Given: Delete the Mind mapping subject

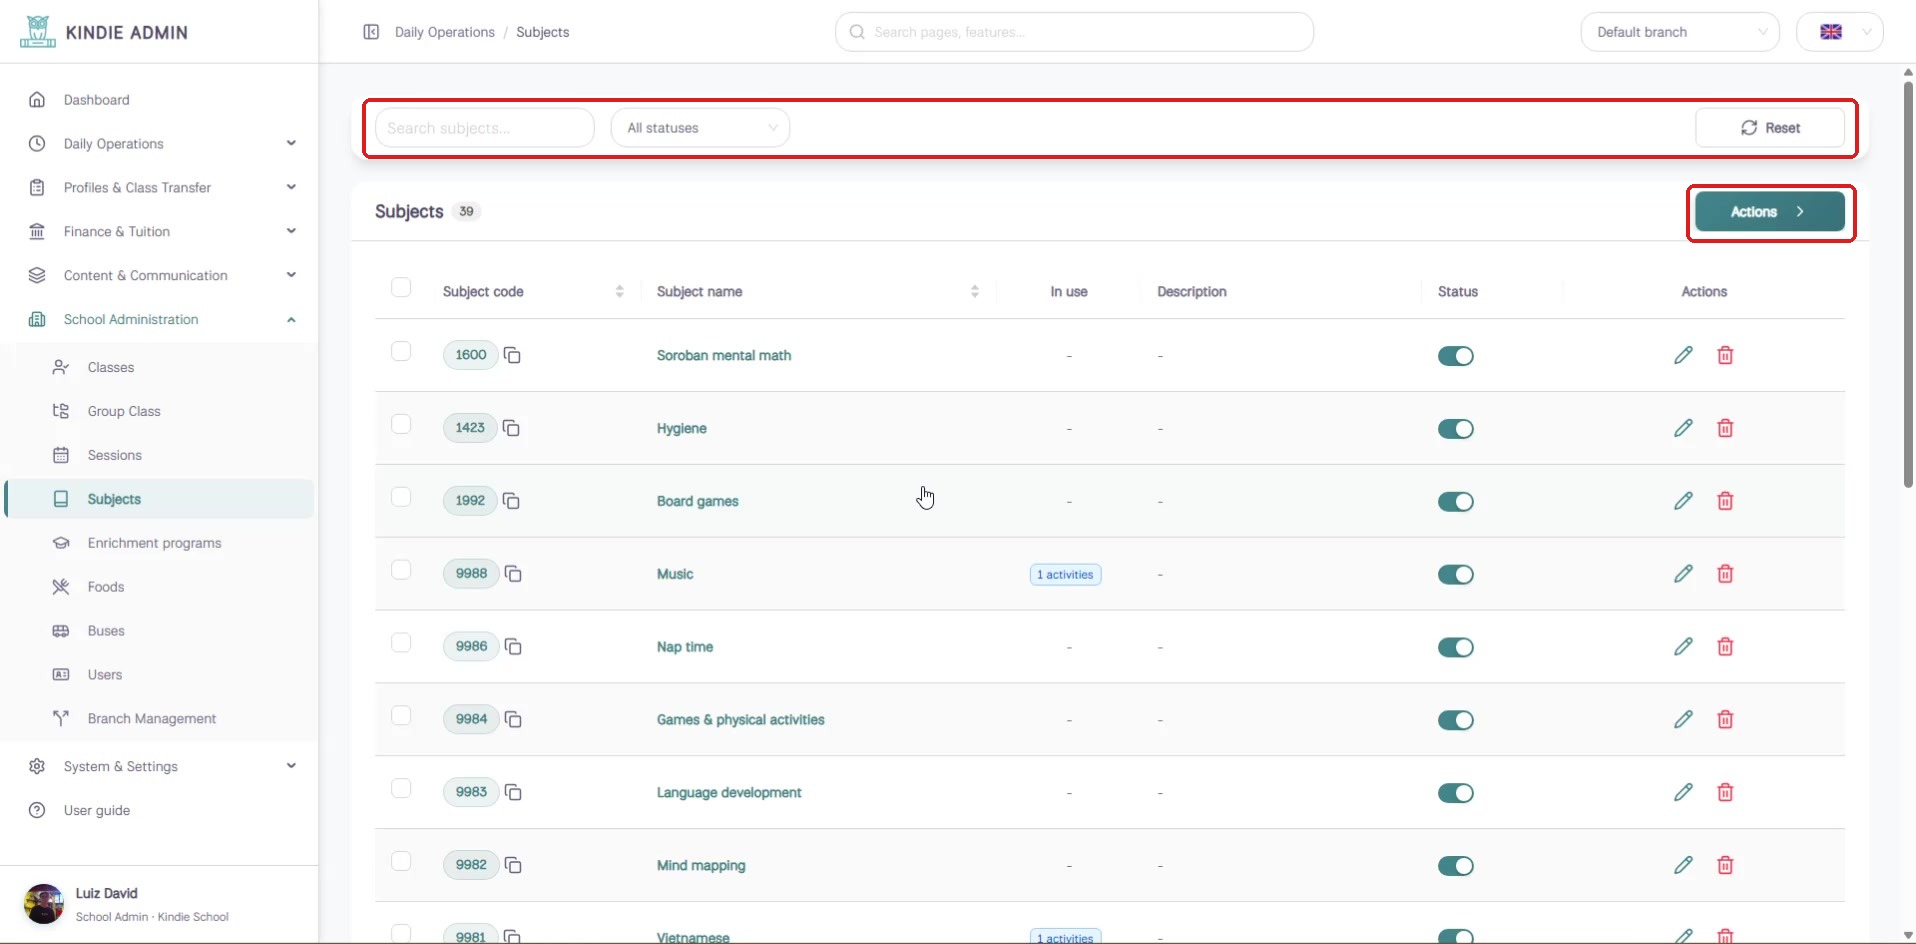Looking at the screenshot, I should 1725,865.
